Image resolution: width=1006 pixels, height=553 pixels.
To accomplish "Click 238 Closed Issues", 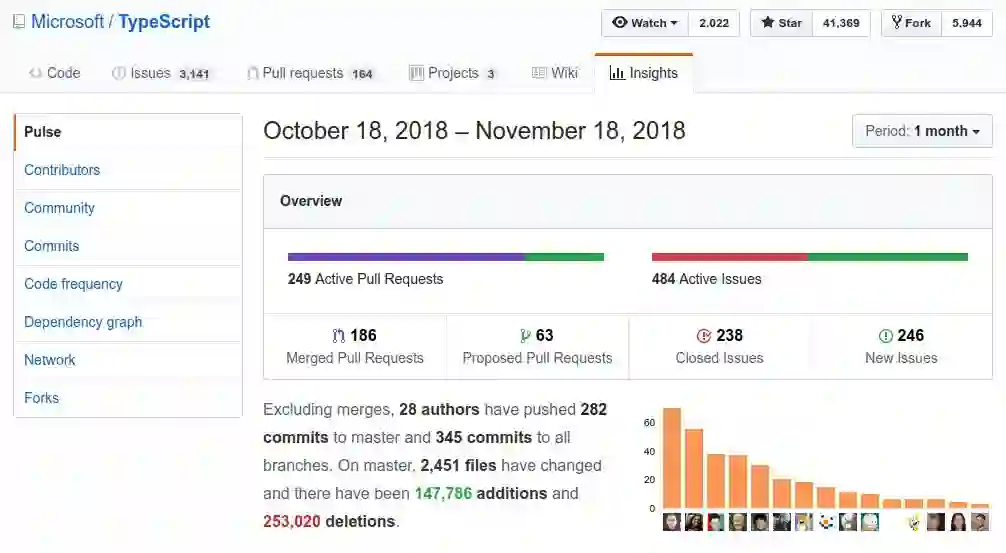I will 719,346.
